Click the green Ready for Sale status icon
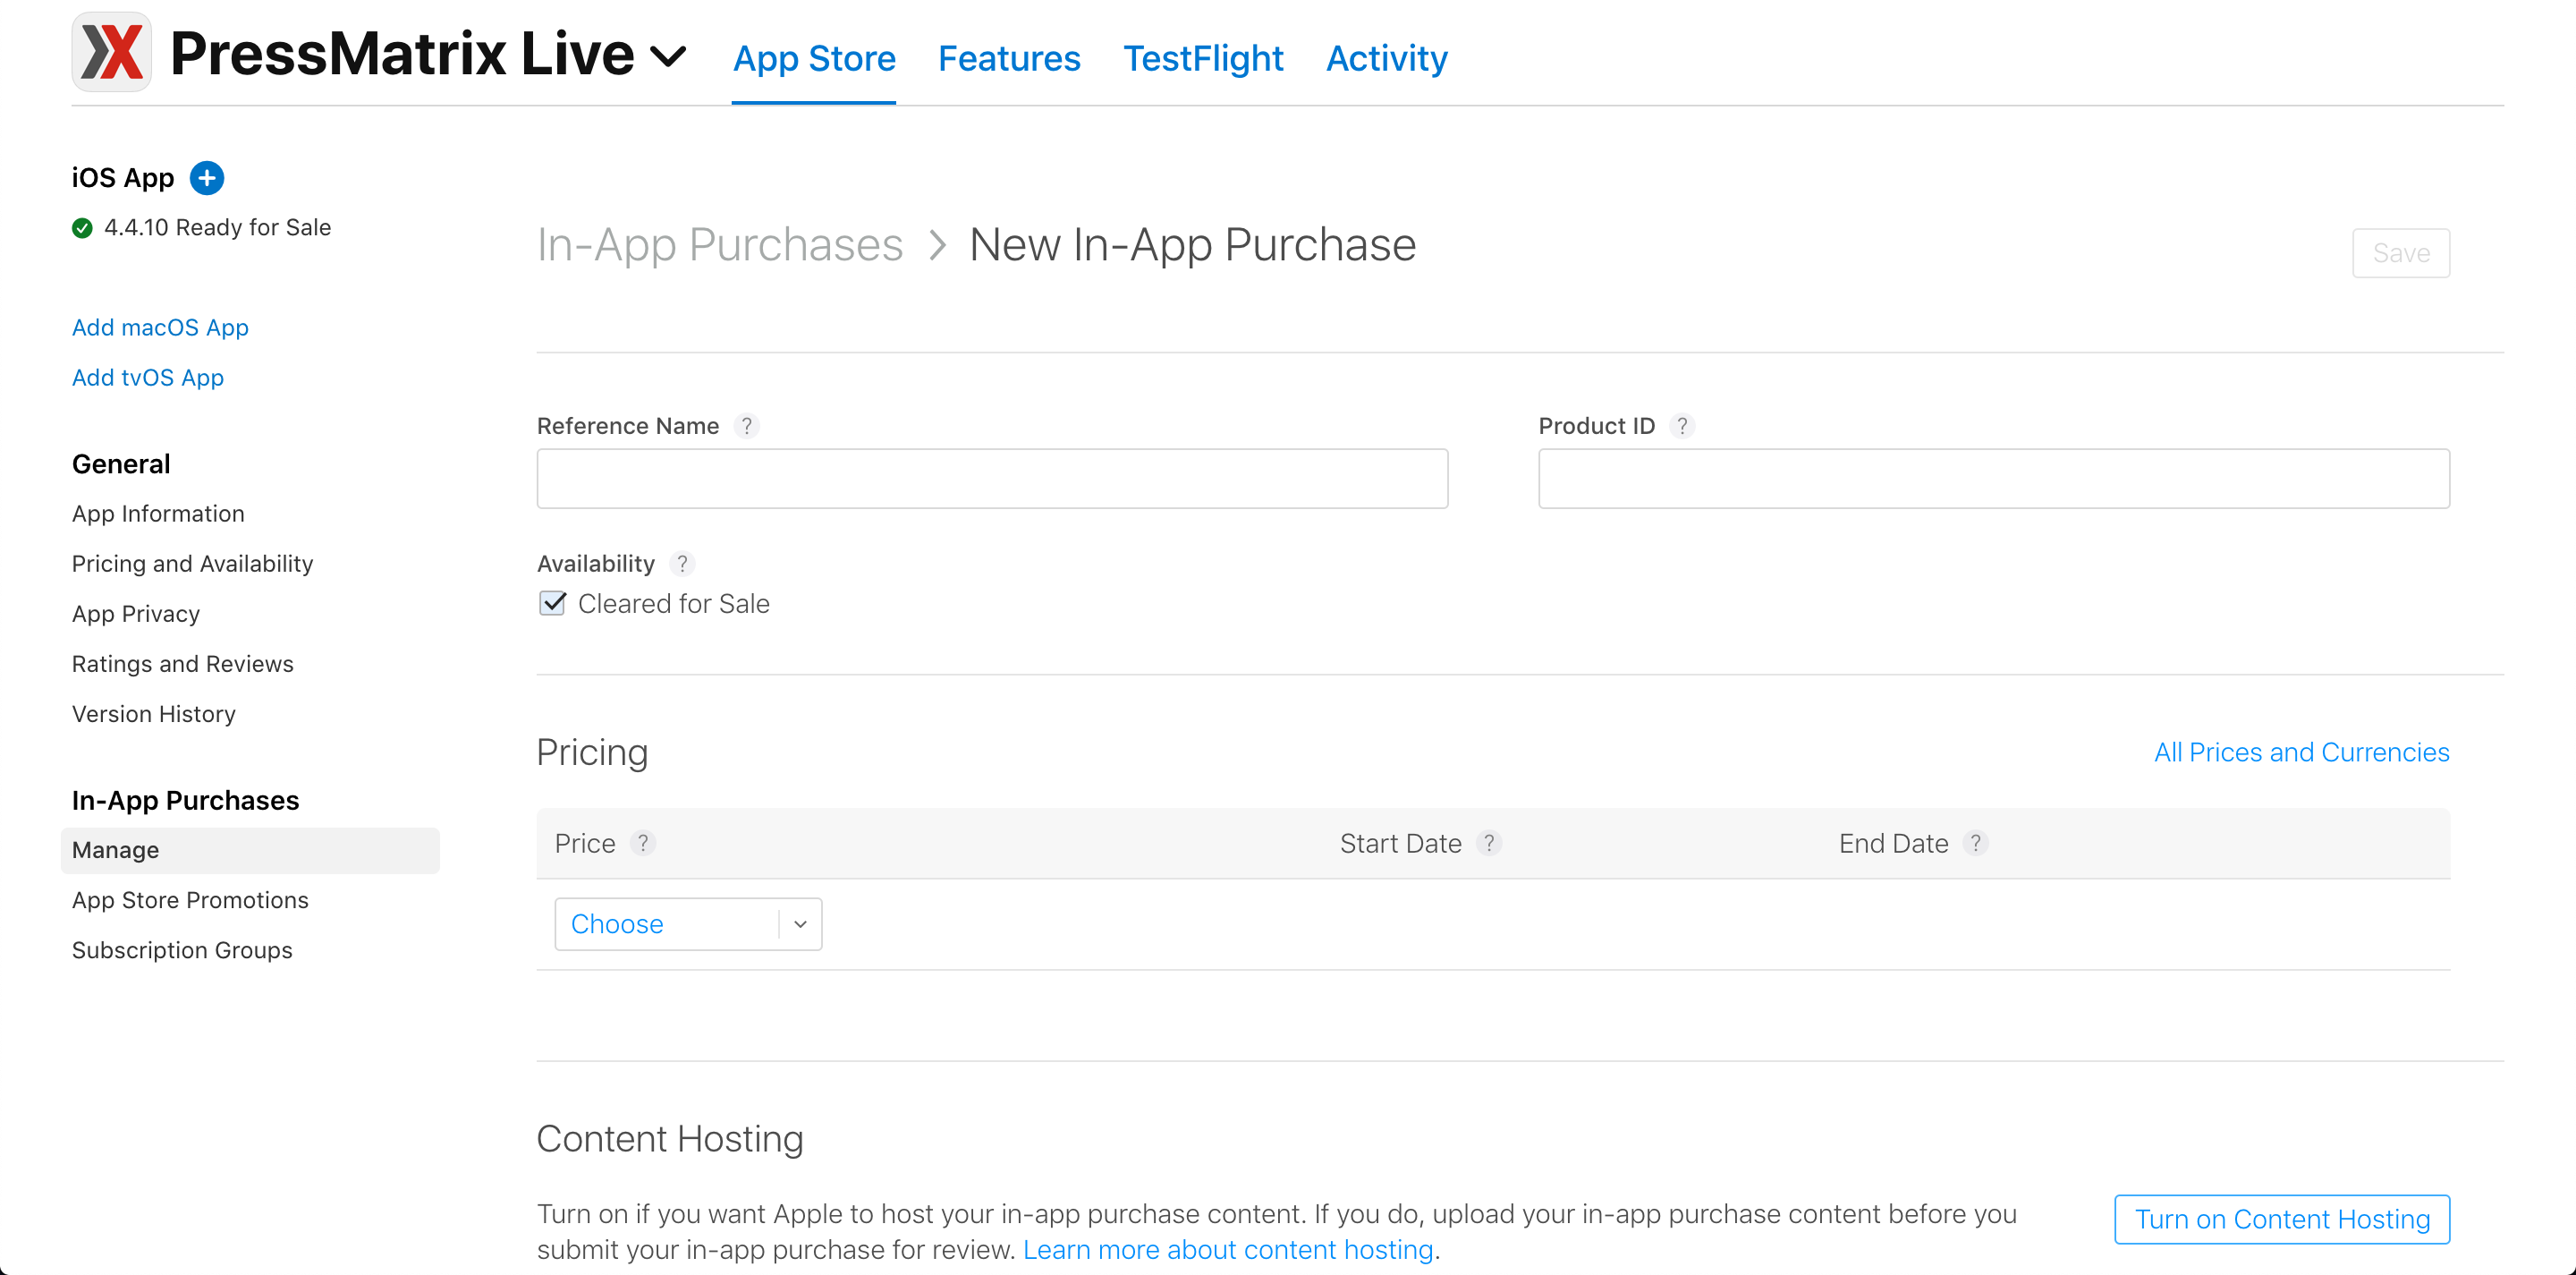The image size is (2576, 1275). 82,228
